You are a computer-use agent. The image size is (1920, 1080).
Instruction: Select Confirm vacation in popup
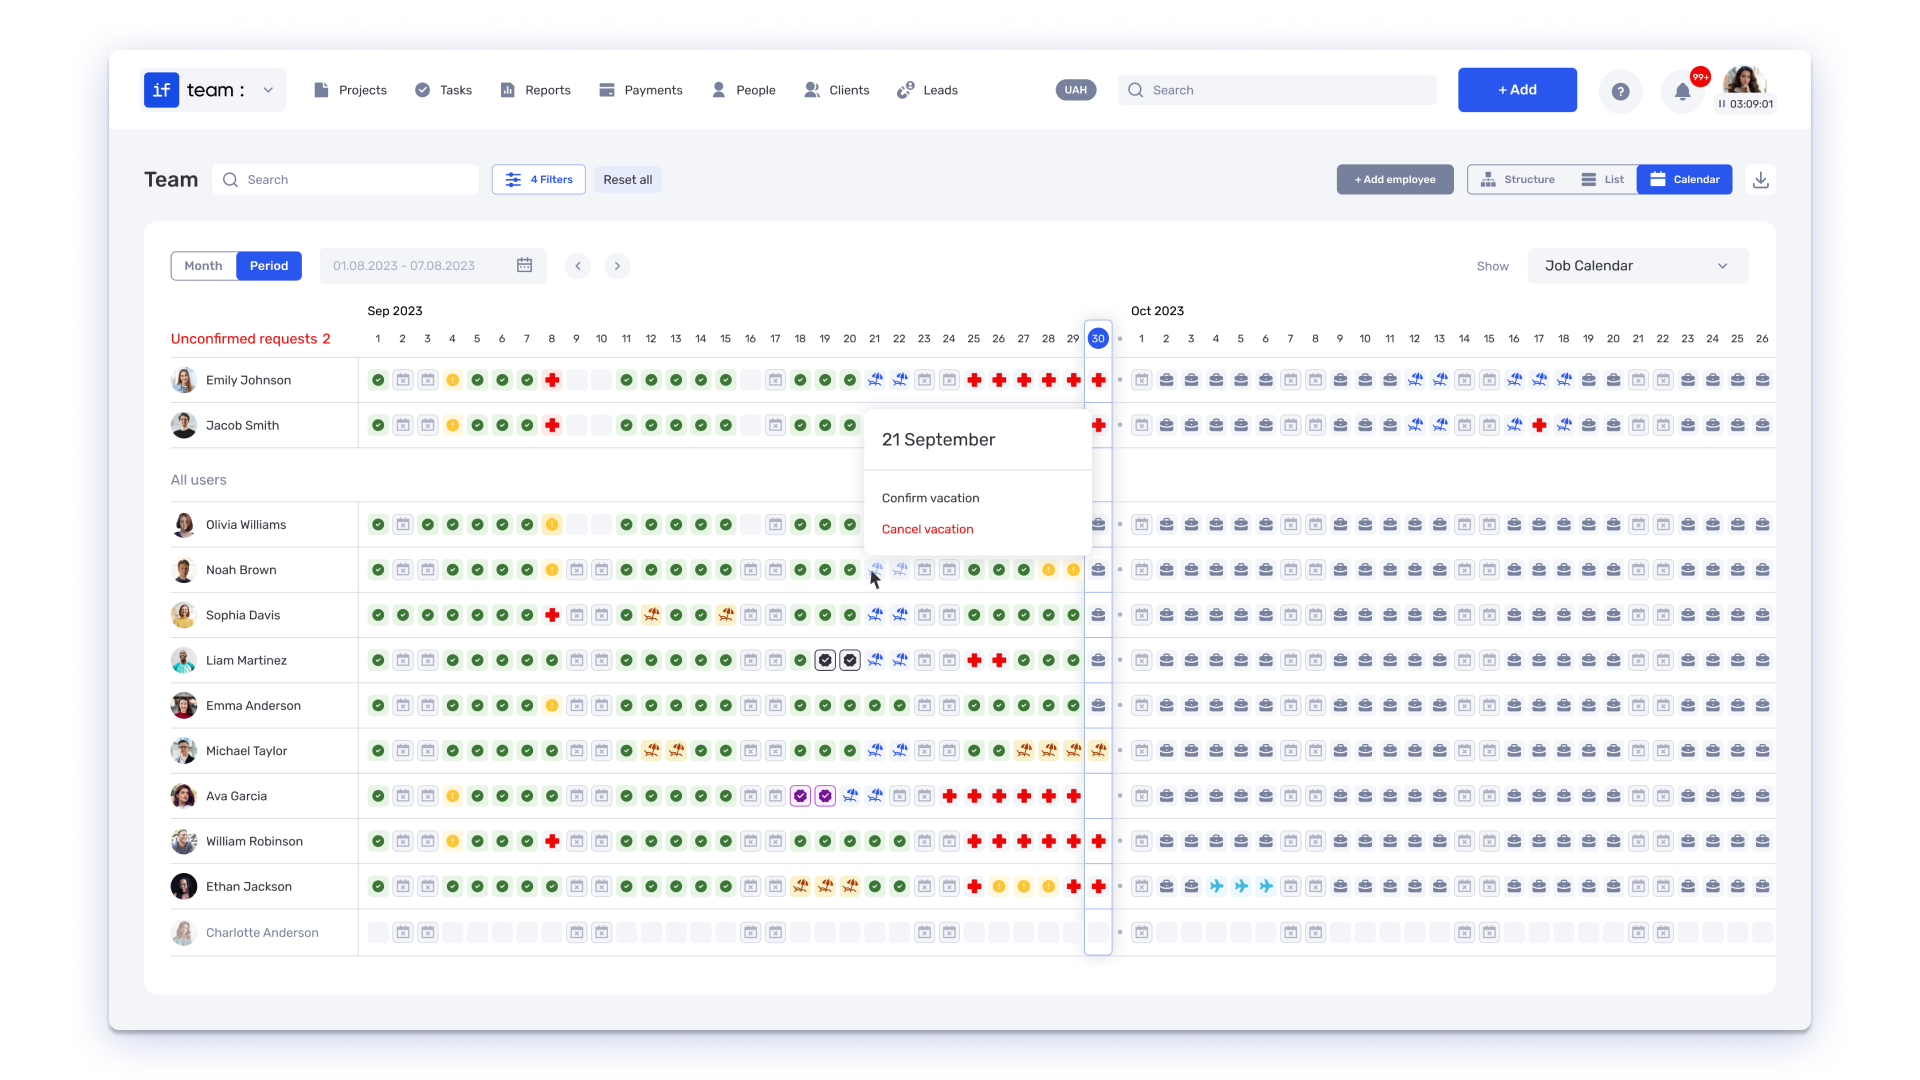pyautogui.click(x=930, y=498)
